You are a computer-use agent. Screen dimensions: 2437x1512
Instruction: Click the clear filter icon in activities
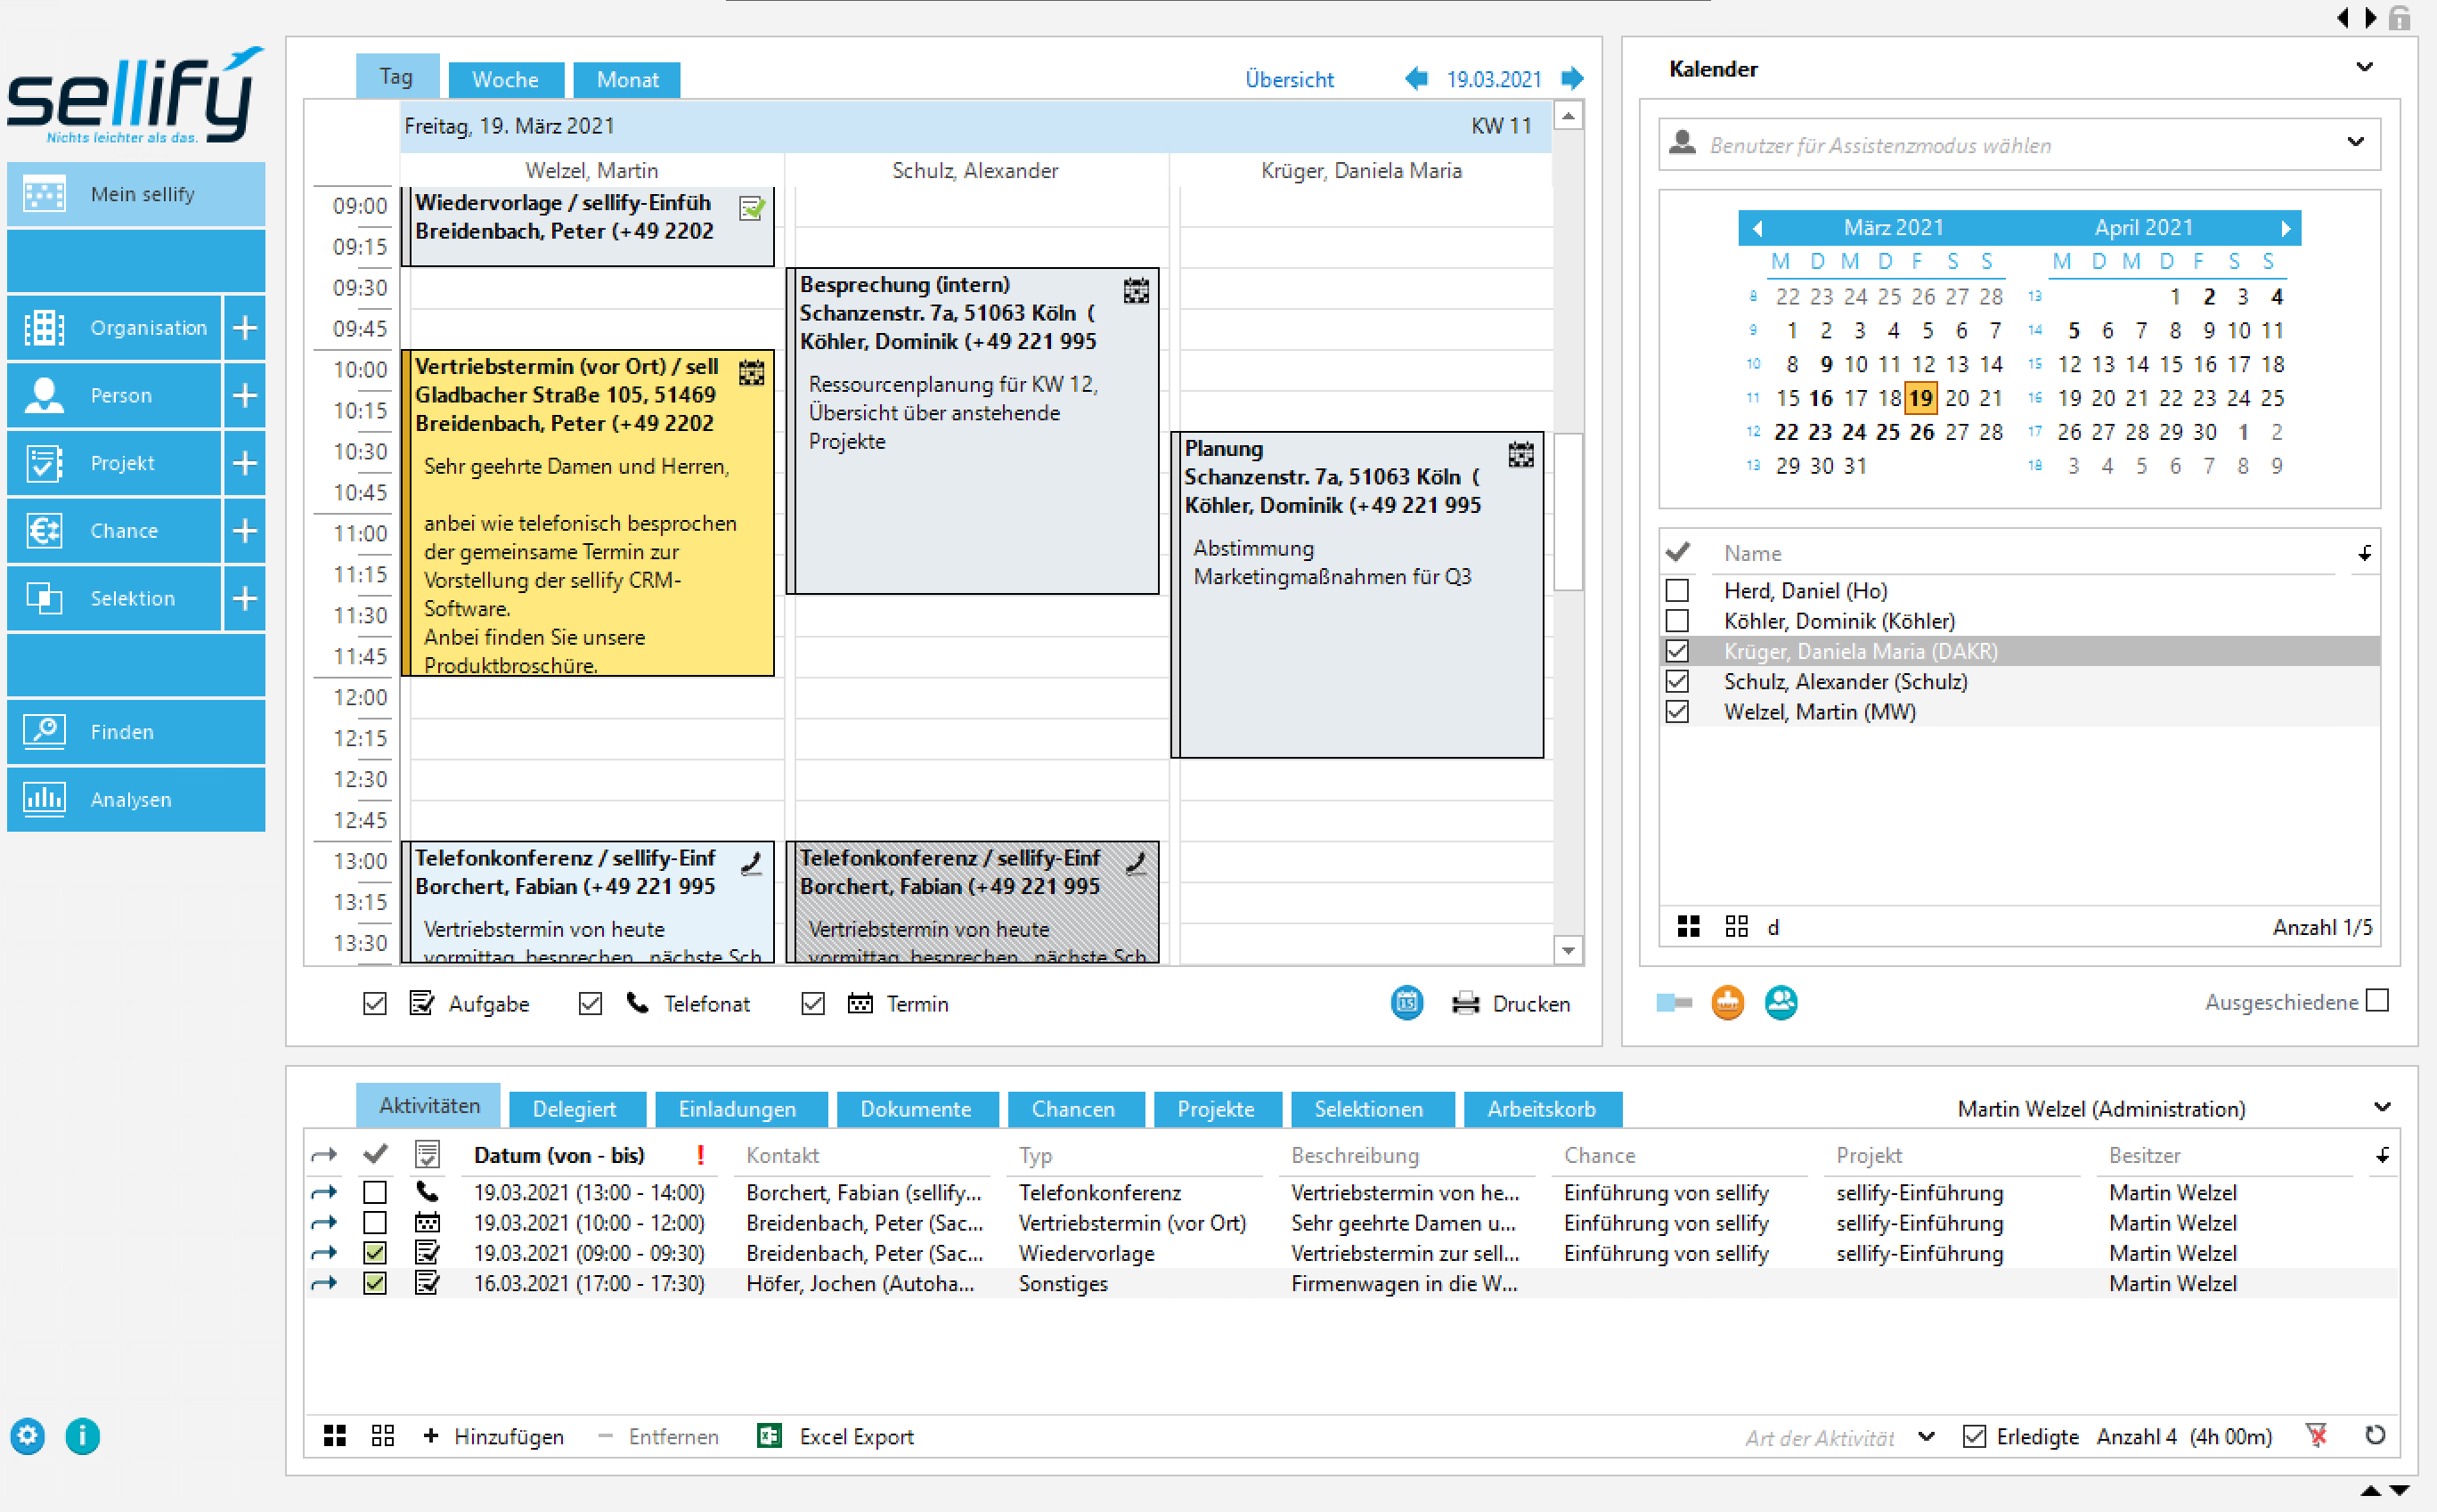2316,1436
